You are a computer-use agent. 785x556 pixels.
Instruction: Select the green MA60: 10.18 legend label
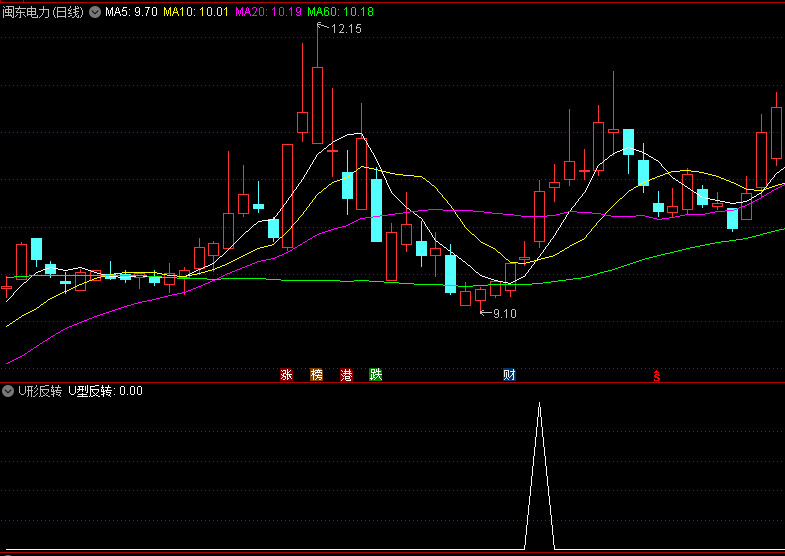point(341,12)
